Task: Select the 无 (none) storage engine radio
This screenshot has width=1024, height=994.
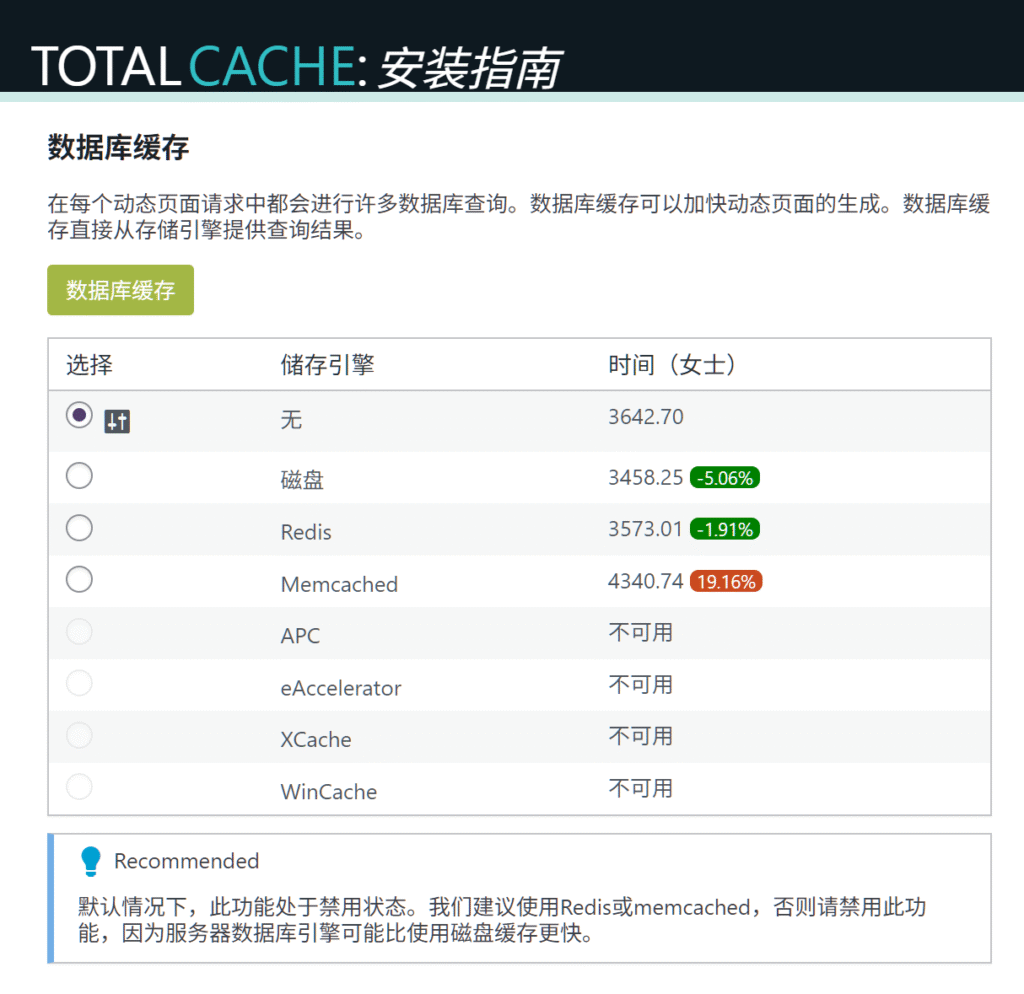Action: (x=79, y=415)
